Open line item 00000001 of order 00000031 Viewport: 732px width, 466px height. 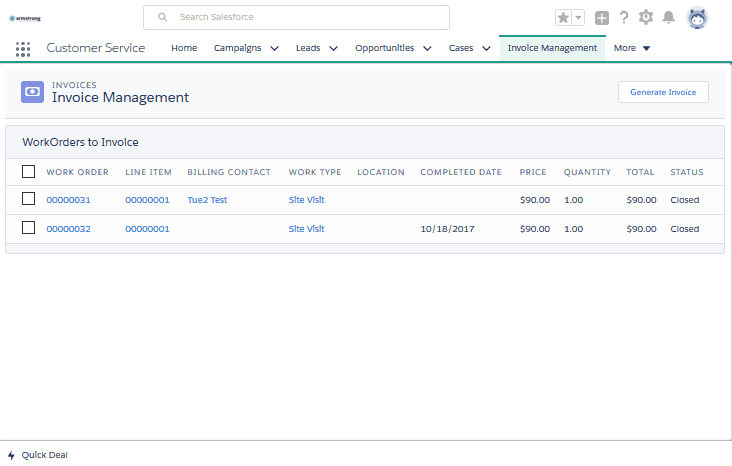(147, 200)
